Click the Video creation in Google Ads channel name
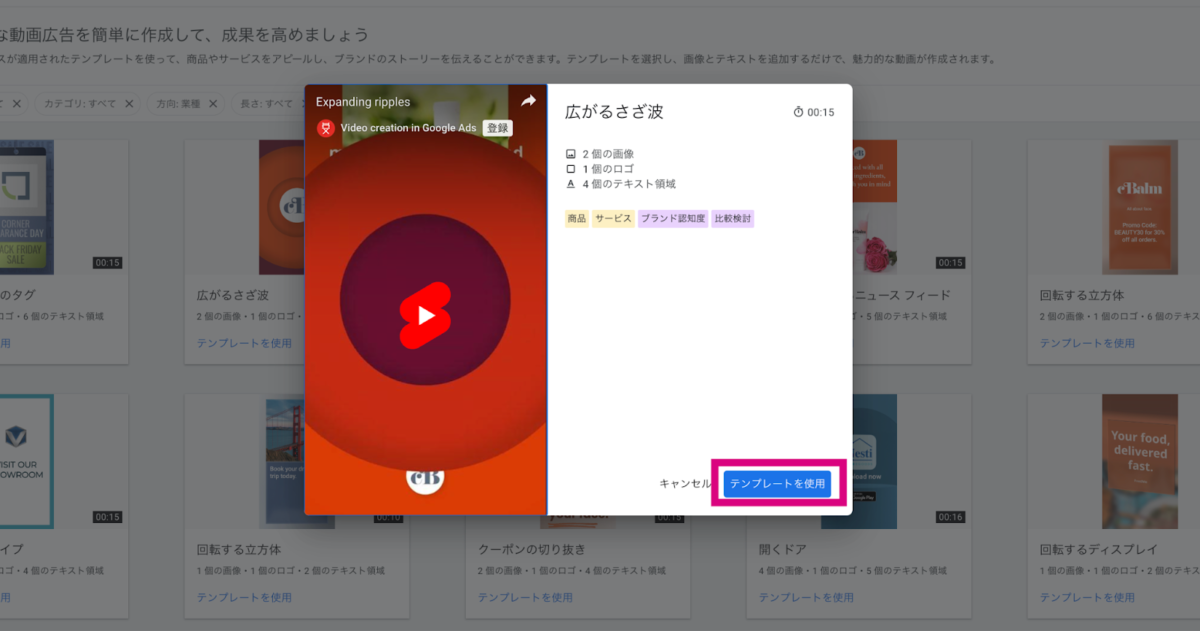Viewport: 1200px width, 631px height. click(x=408, y=128)
